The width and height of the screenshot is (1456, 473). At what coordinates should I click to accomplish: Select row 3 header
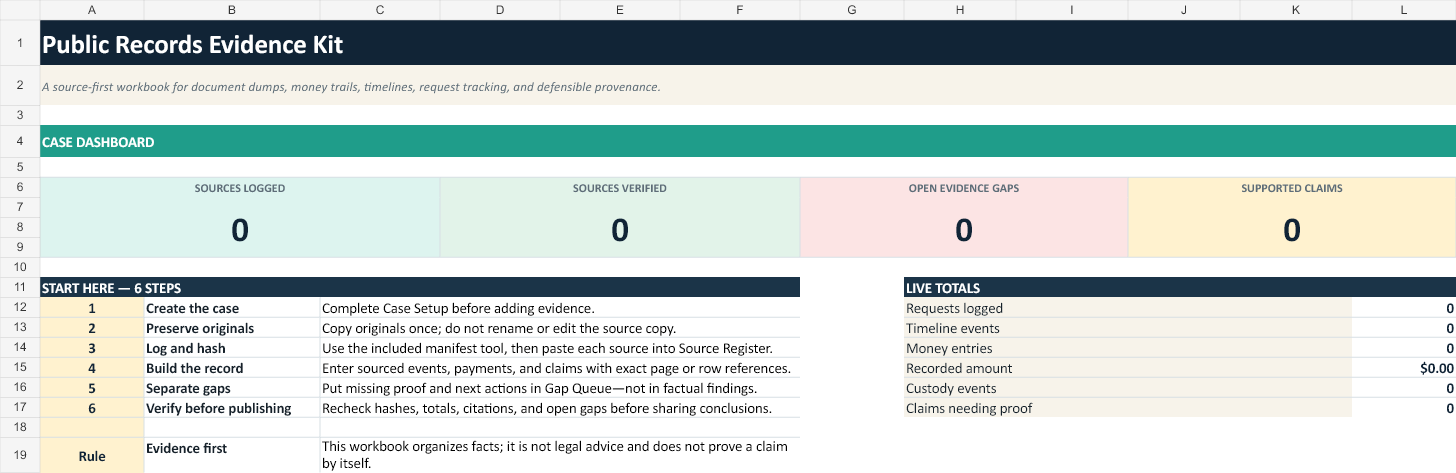click(x=20, y=115)
